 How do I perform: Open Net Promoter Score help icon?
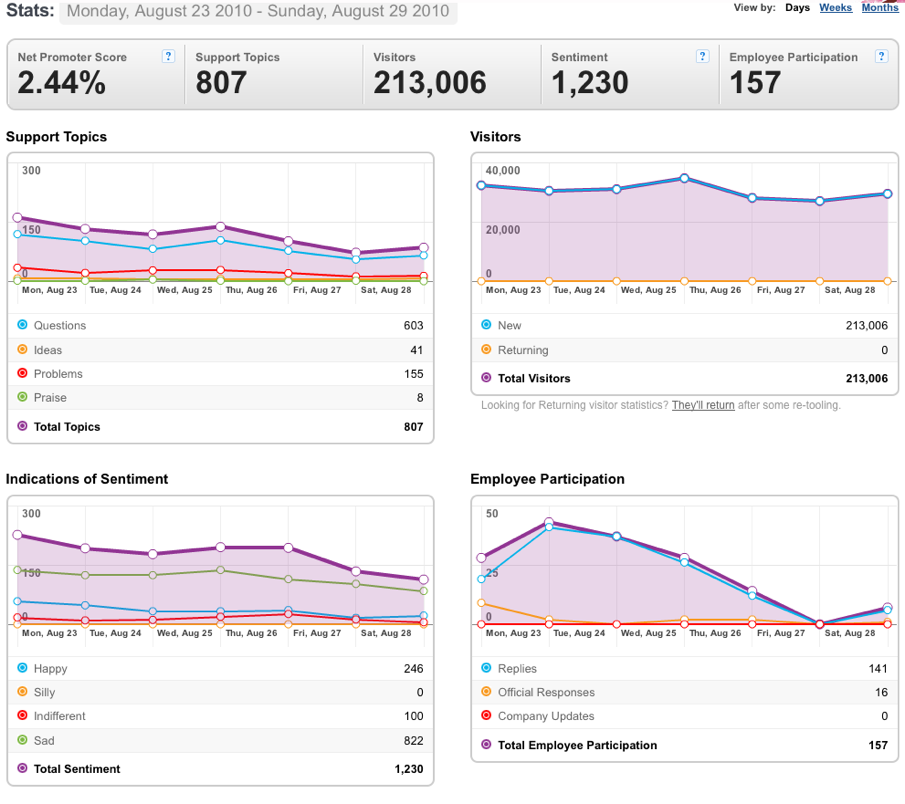(168, 56)
